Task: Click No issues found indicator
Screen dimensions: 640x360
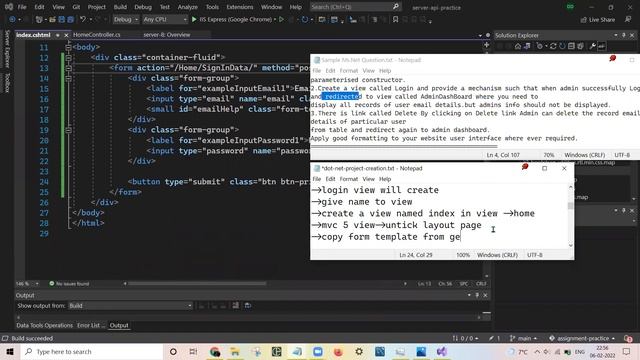Action: pyautogui.click(x=69, y=284)
